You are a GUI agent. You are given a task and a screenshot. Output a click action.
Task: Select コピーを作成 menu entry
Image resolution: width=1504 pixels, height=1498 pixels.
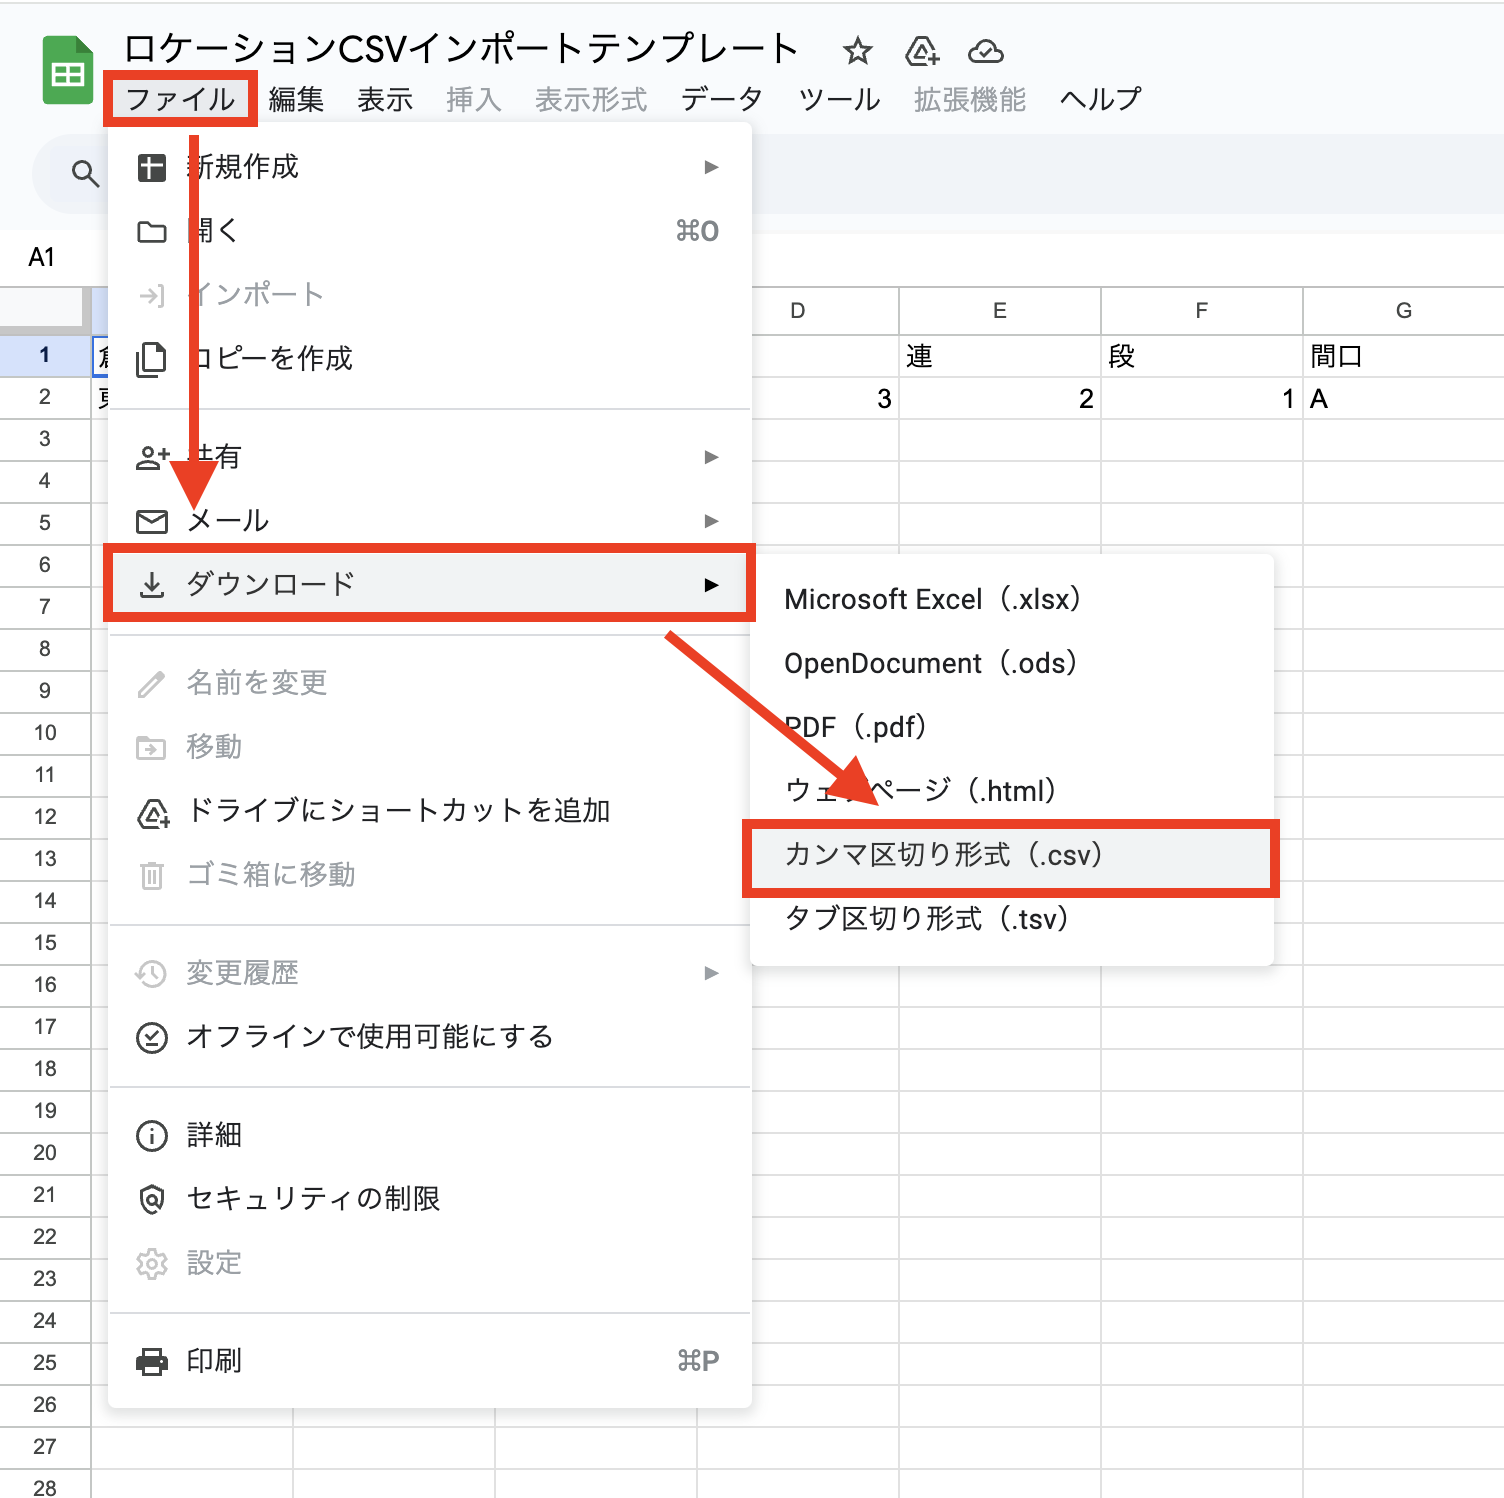click(272, 358)
